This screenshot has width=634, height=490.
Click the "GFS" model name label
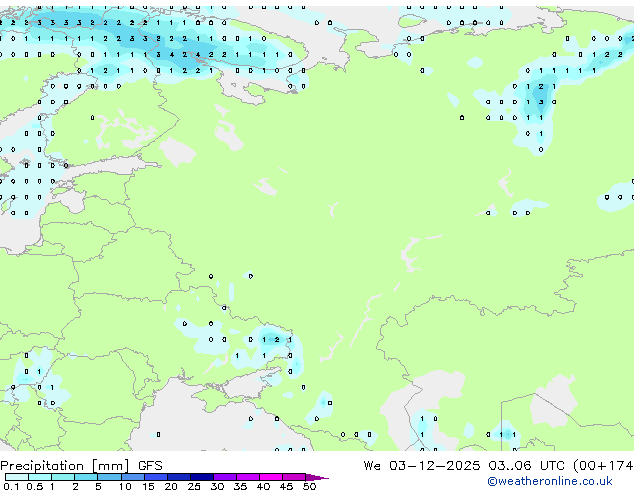(150, 466)
